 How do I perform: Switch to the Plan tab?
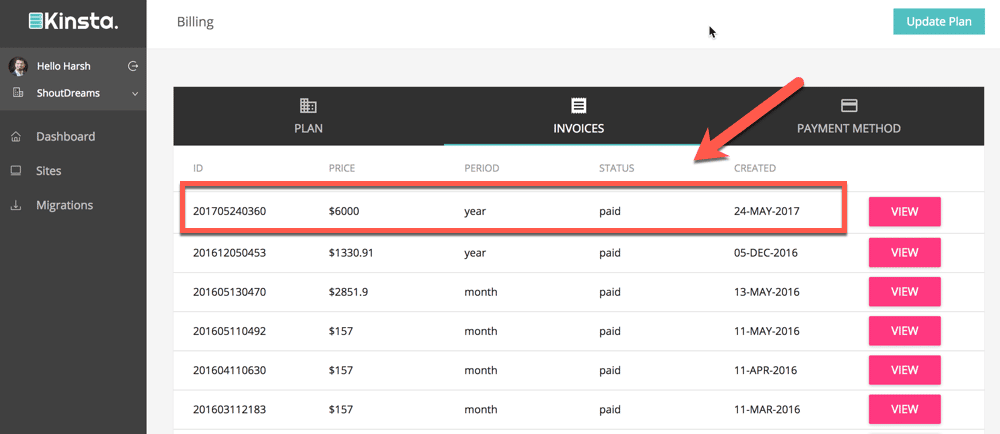pyautogui.click(x=308, y=117)
